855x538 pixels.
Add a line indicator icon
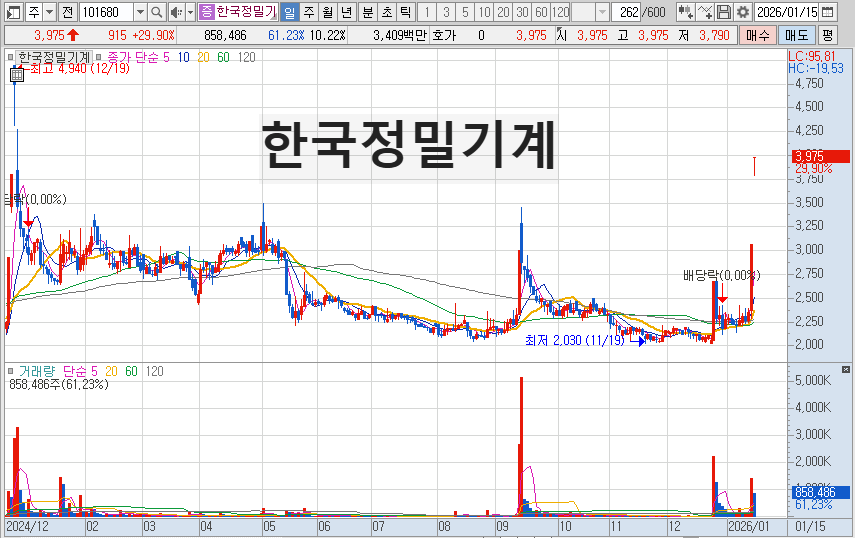point(705,11)
